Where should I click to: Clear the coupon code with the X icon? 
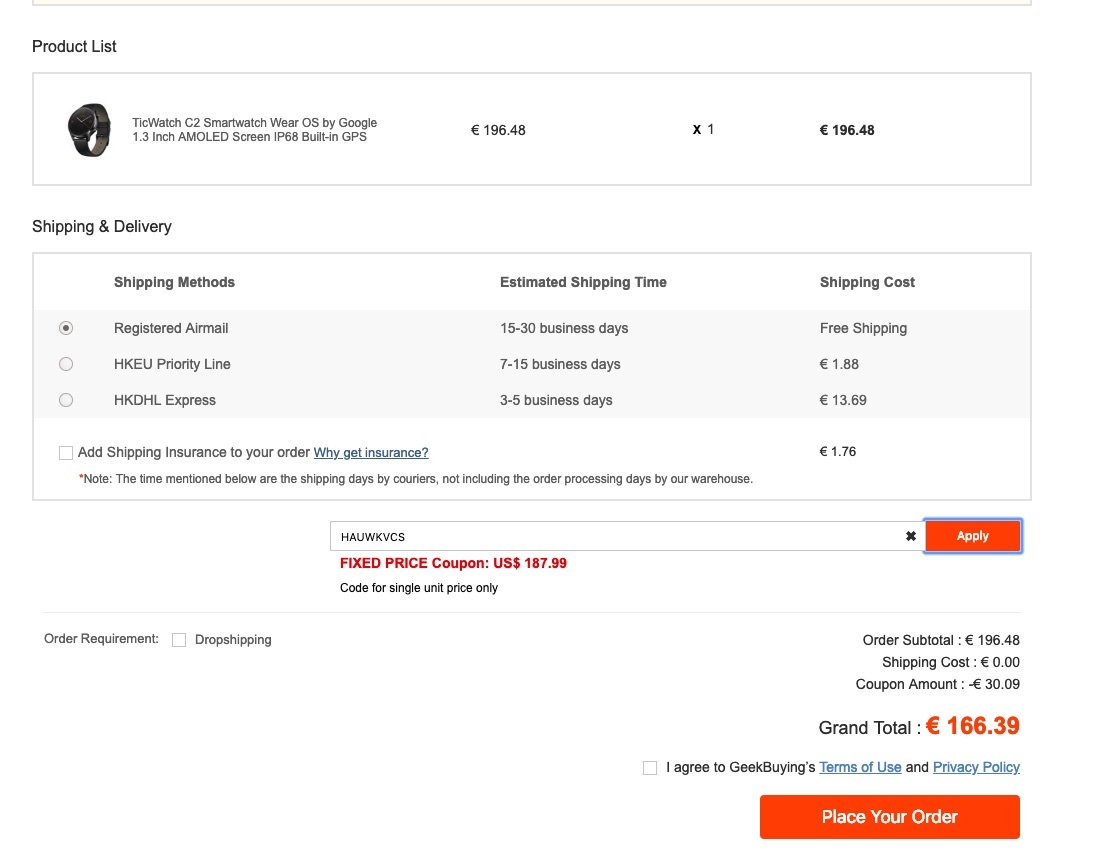tap(910, 537)
